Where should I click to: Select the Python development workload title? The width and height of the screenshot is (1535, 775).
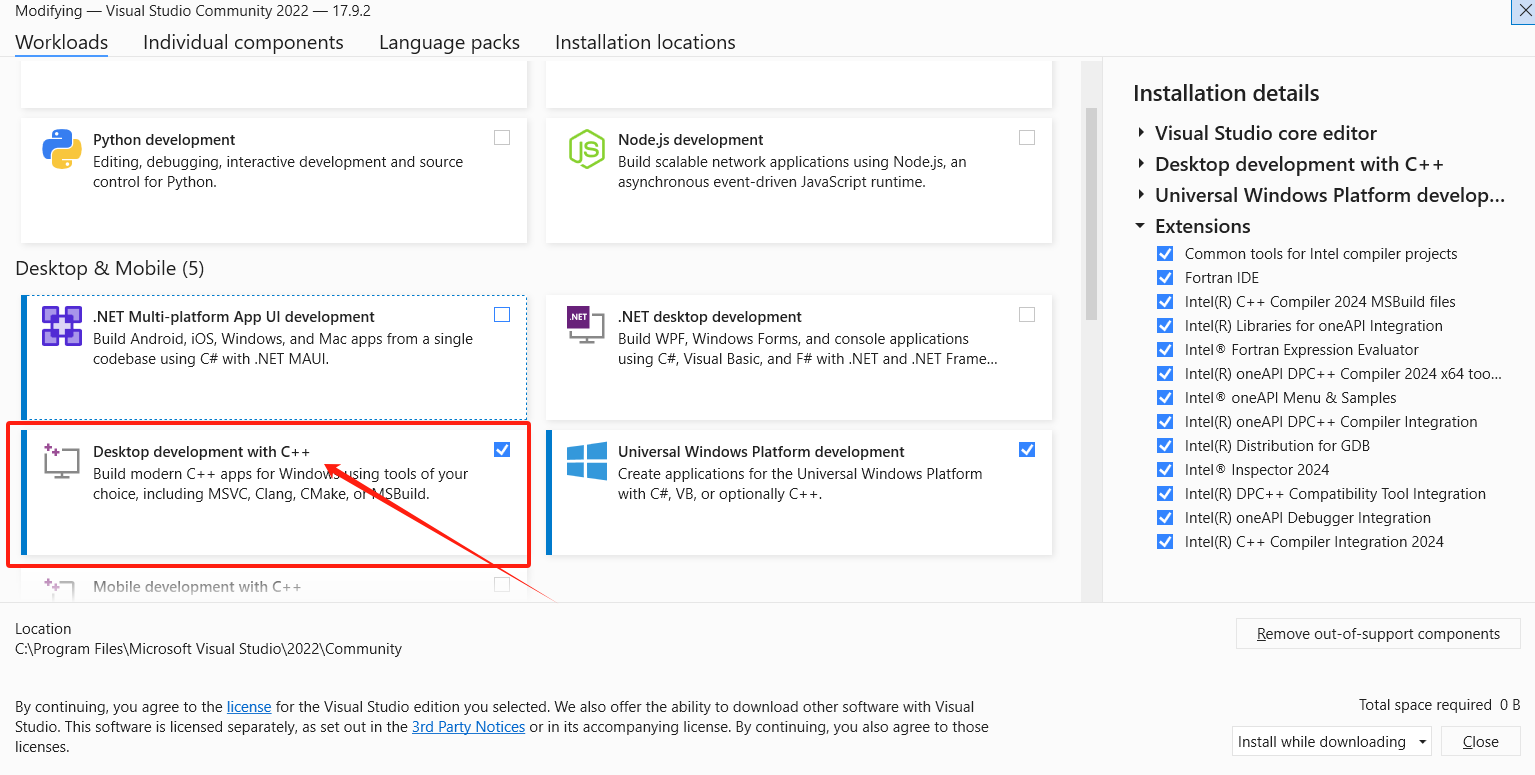tap(164, 140)
